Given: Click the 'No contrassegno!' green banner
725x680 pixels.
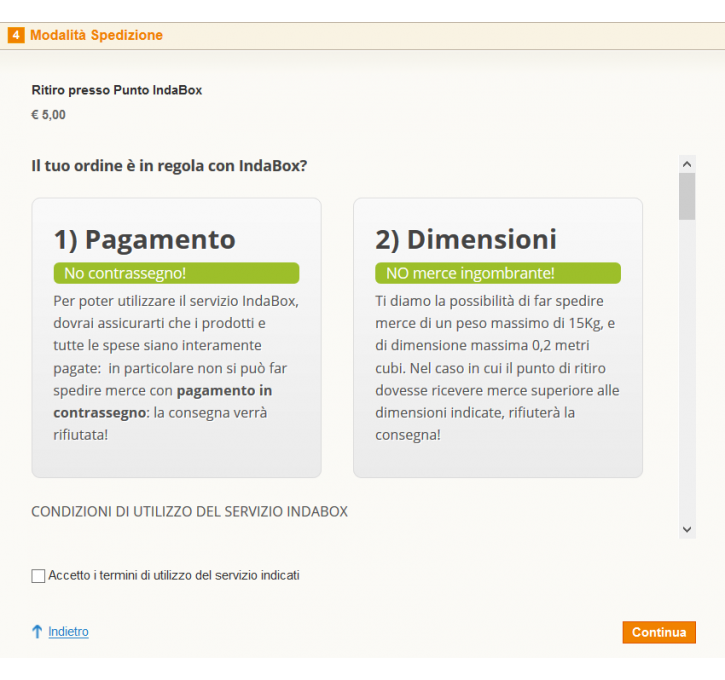Looking at the screenshot, I should (176, 273).
